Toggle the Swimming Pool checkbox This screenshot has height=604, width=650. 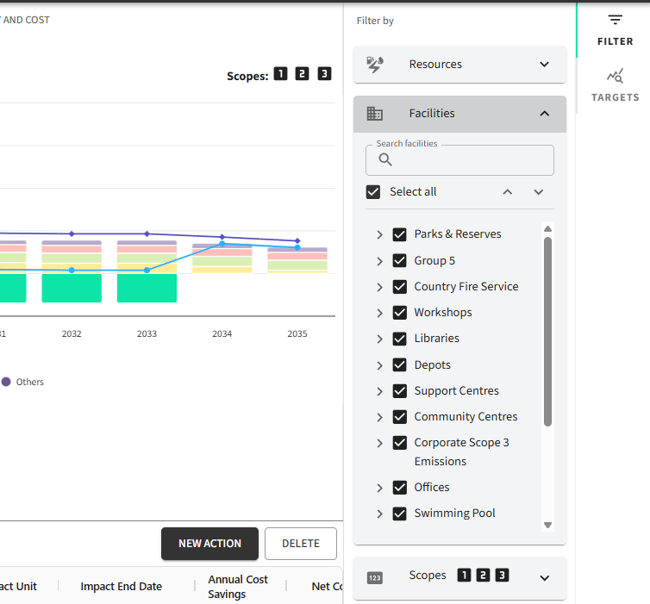pyautogui.click(x=400, y=513)
